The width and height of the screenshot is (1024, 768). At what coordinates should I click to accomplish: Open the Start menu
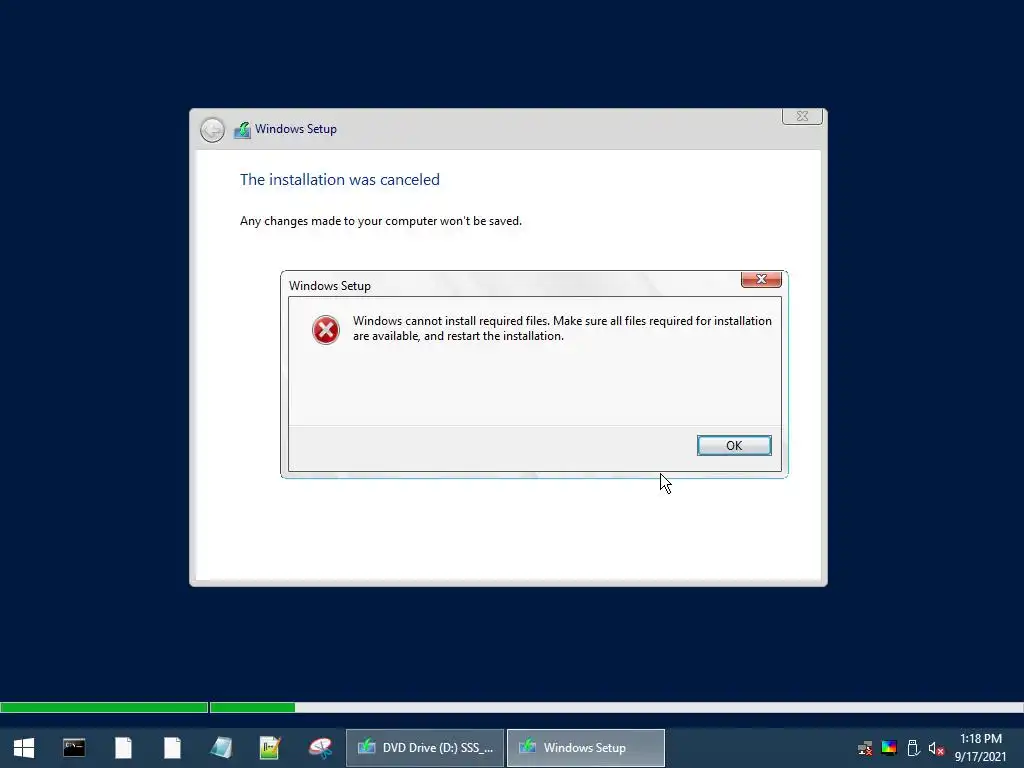(24, 748)
